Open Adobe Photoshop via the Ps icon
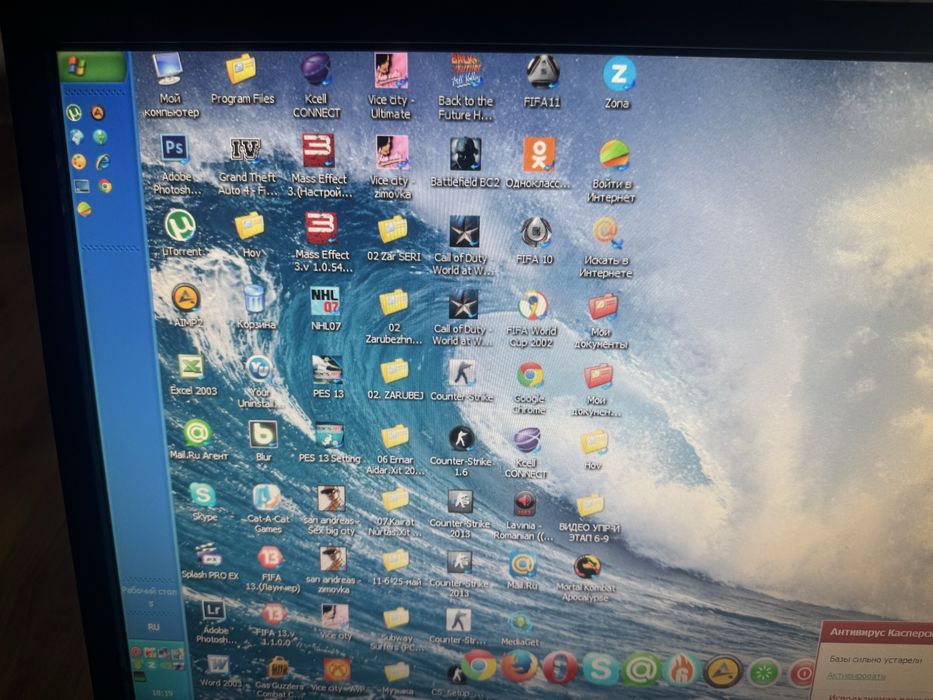This screenshot has width=933, height=700. [174, 165]
